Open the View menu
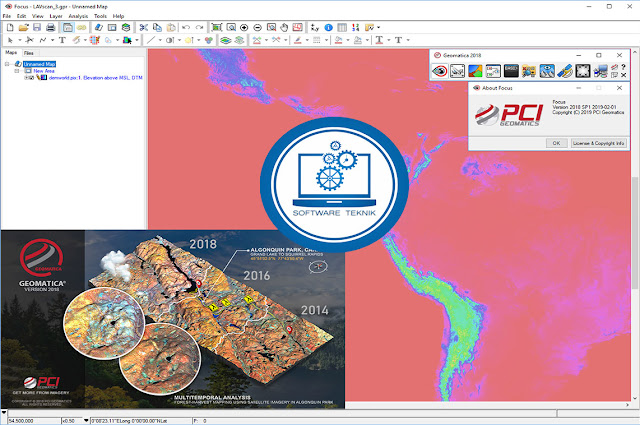 coord(38,16)
